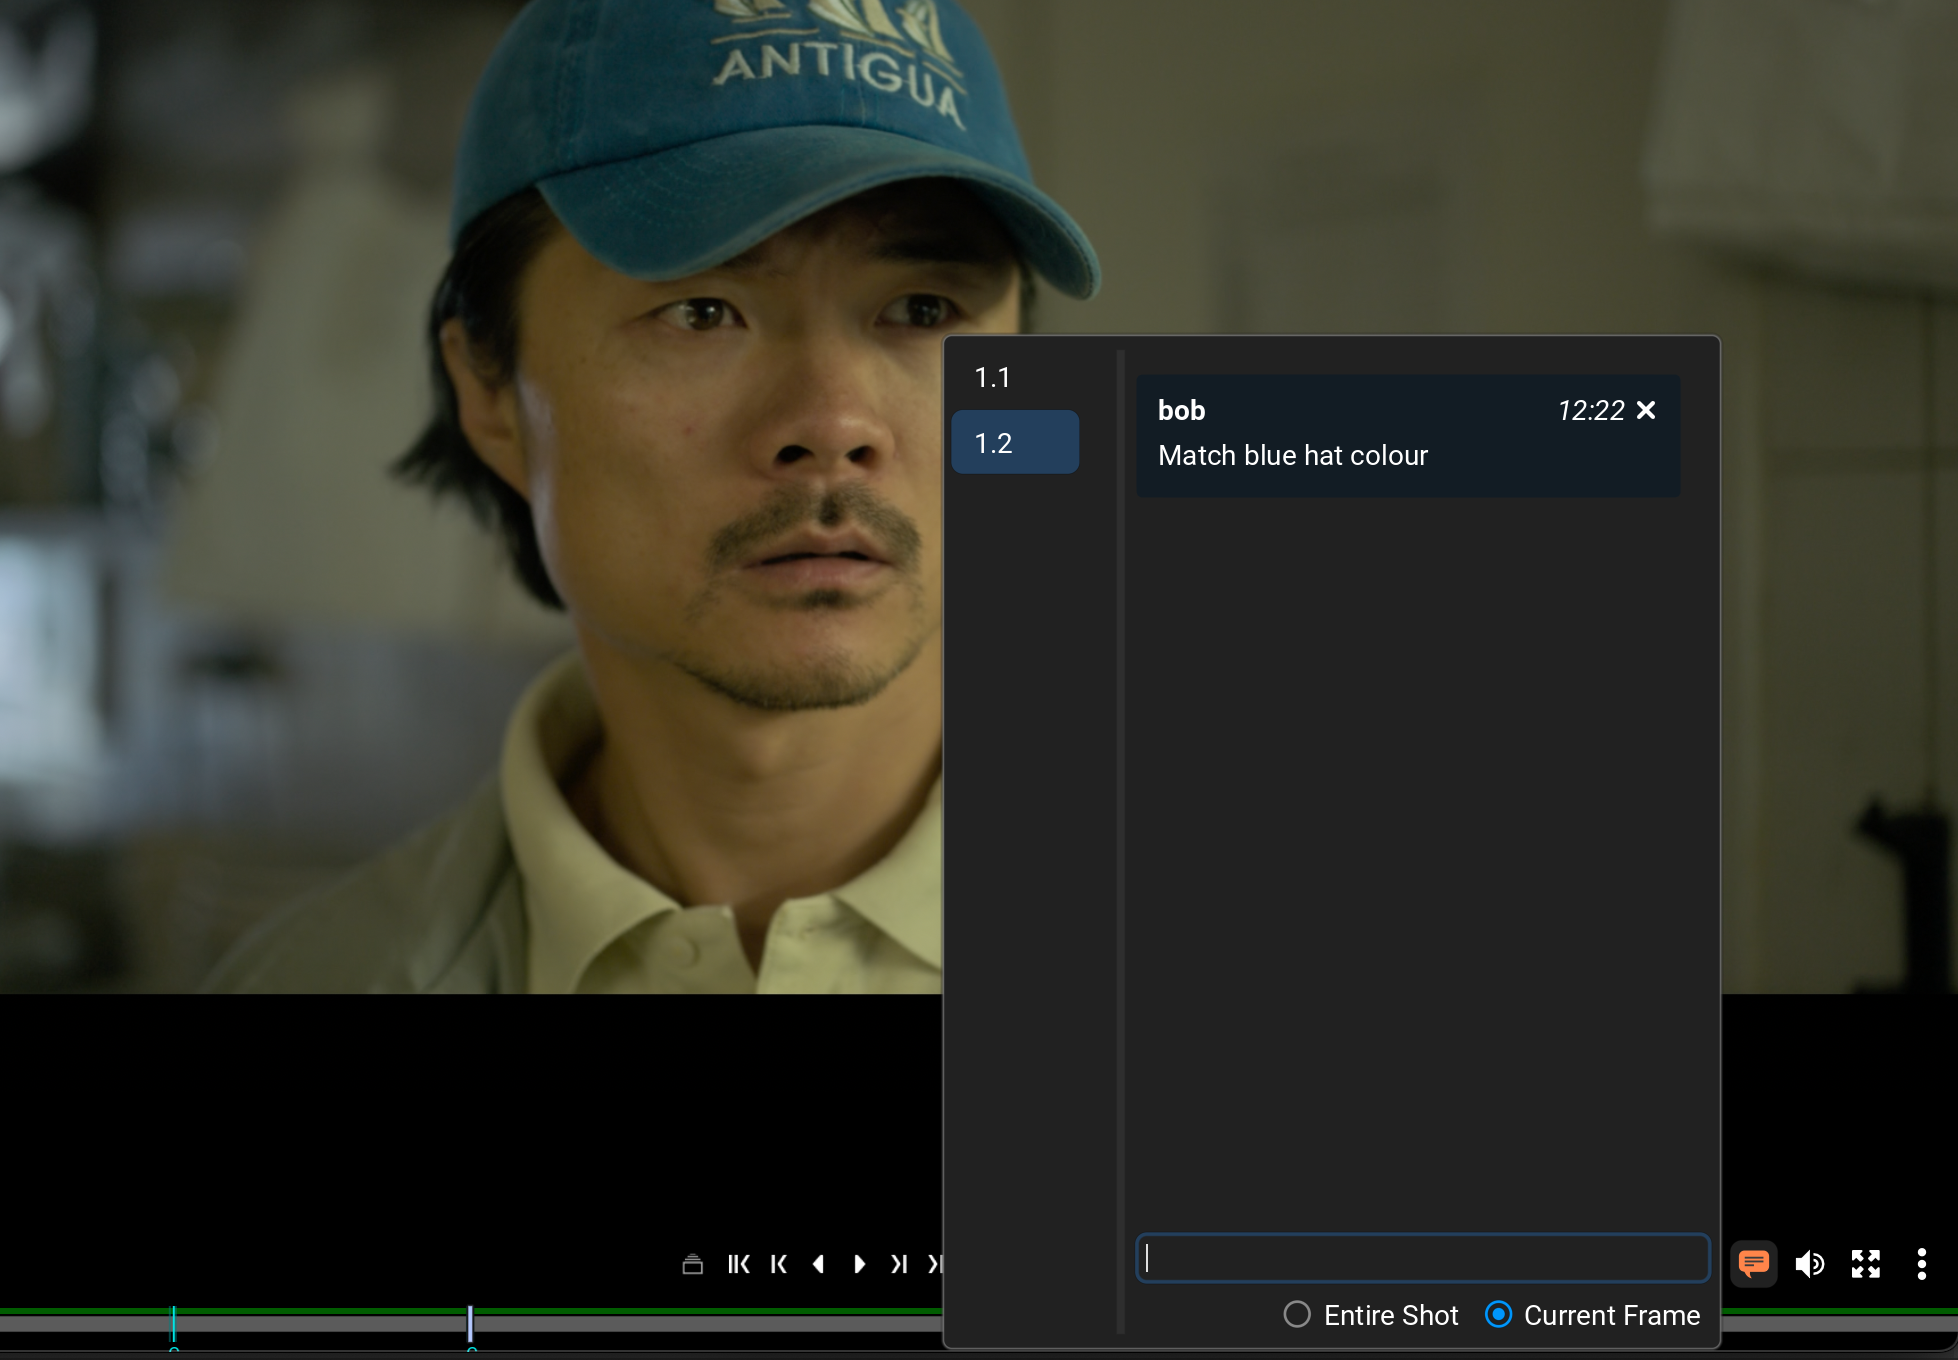Step back one frame
1958x1360 pixels.
tap(819, 1265)
